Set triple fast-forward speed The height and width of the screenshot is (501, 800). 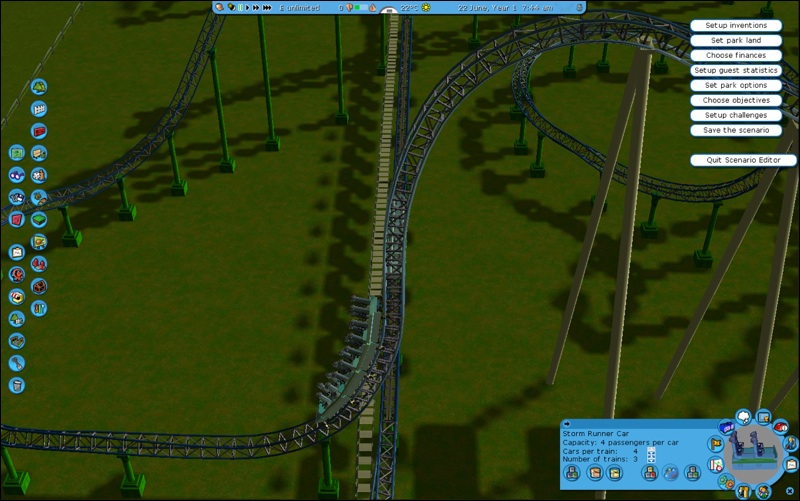pos(267,8)
